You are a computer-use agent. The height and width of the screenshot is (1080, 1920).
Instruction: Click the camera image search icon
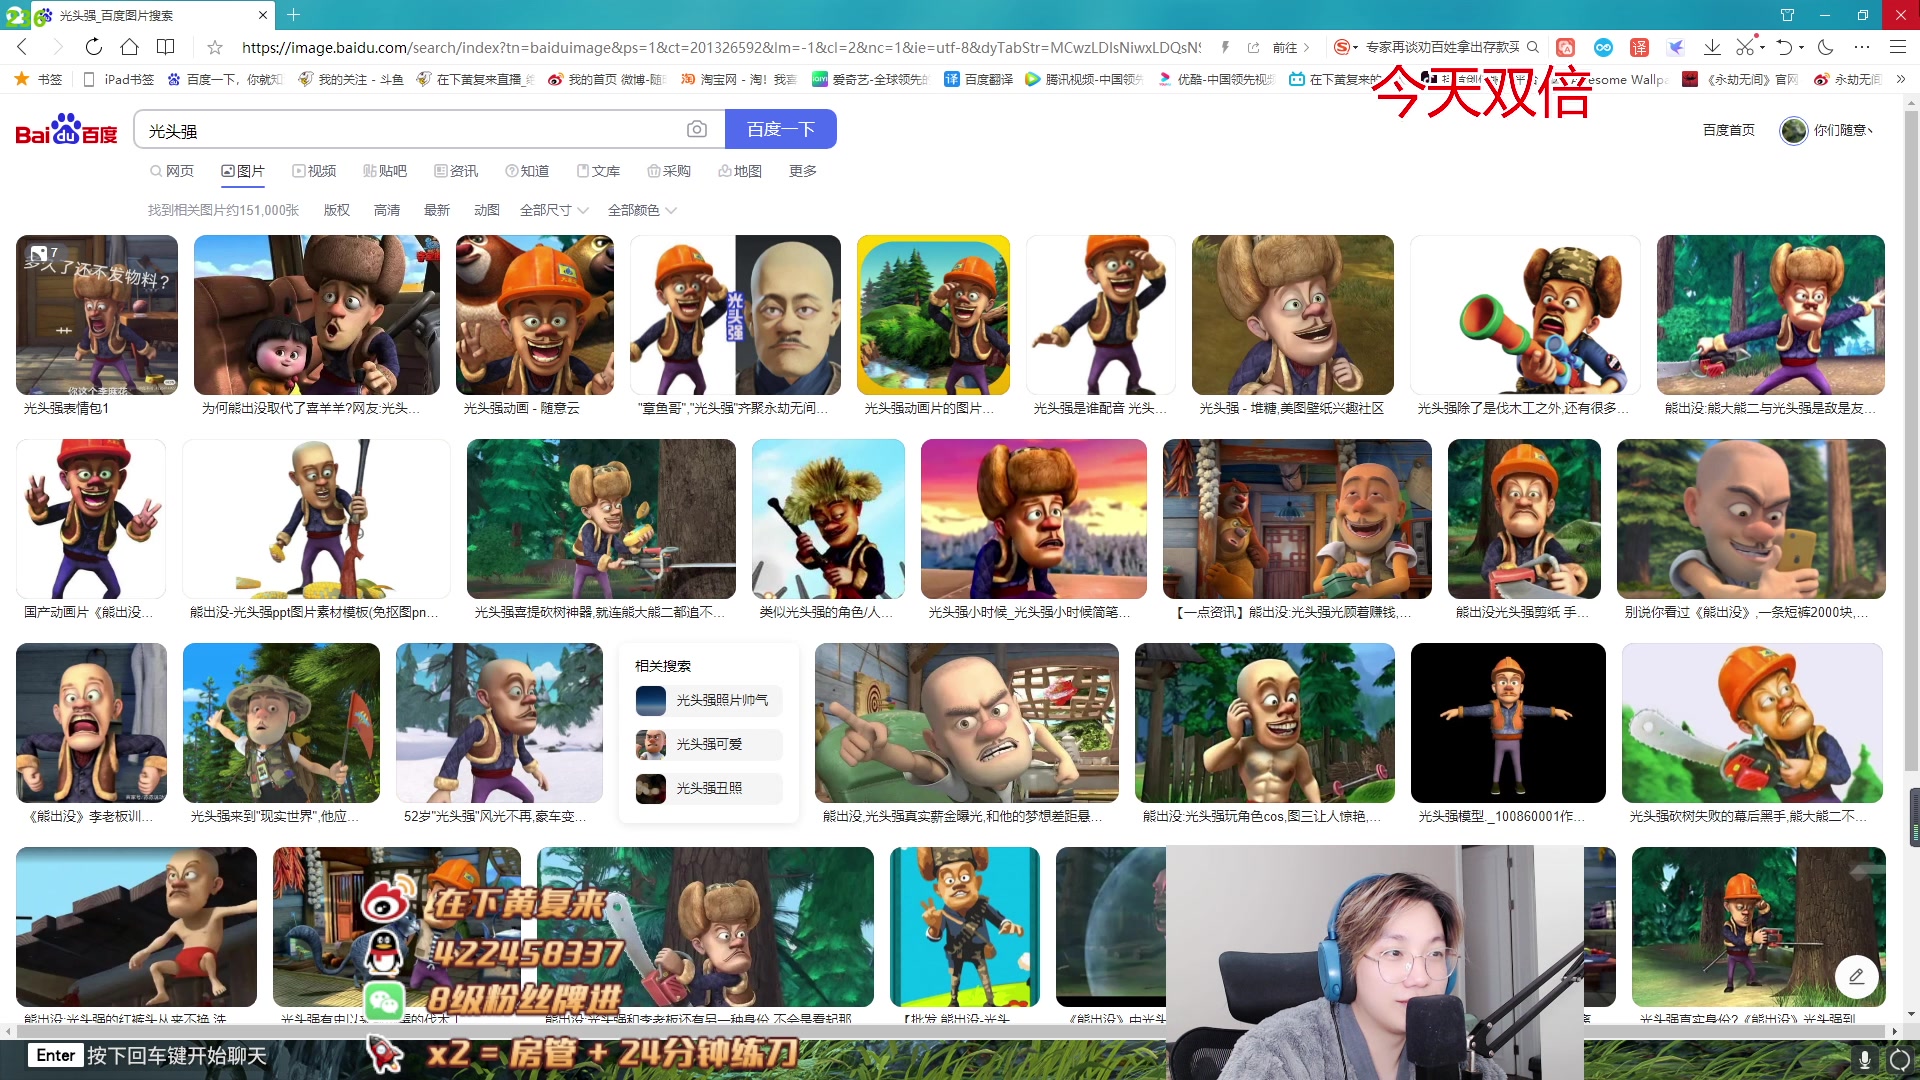click(697, 129)
